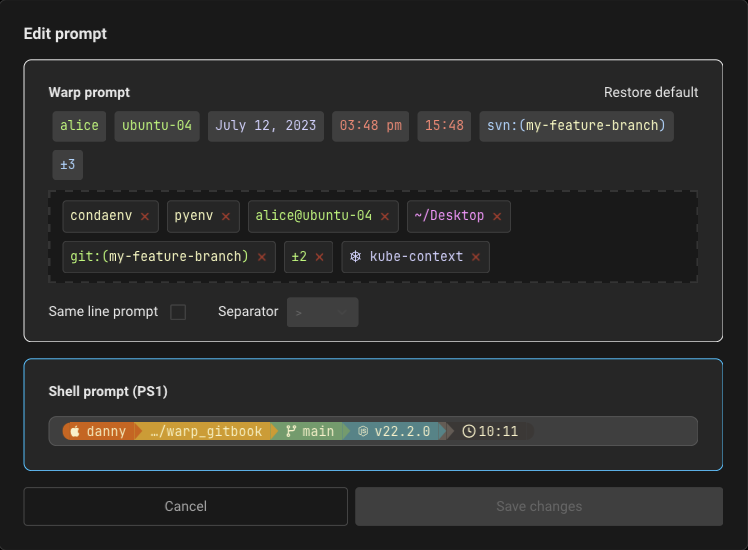Delete the ±2 chip with its X icon

click(320, 257)
